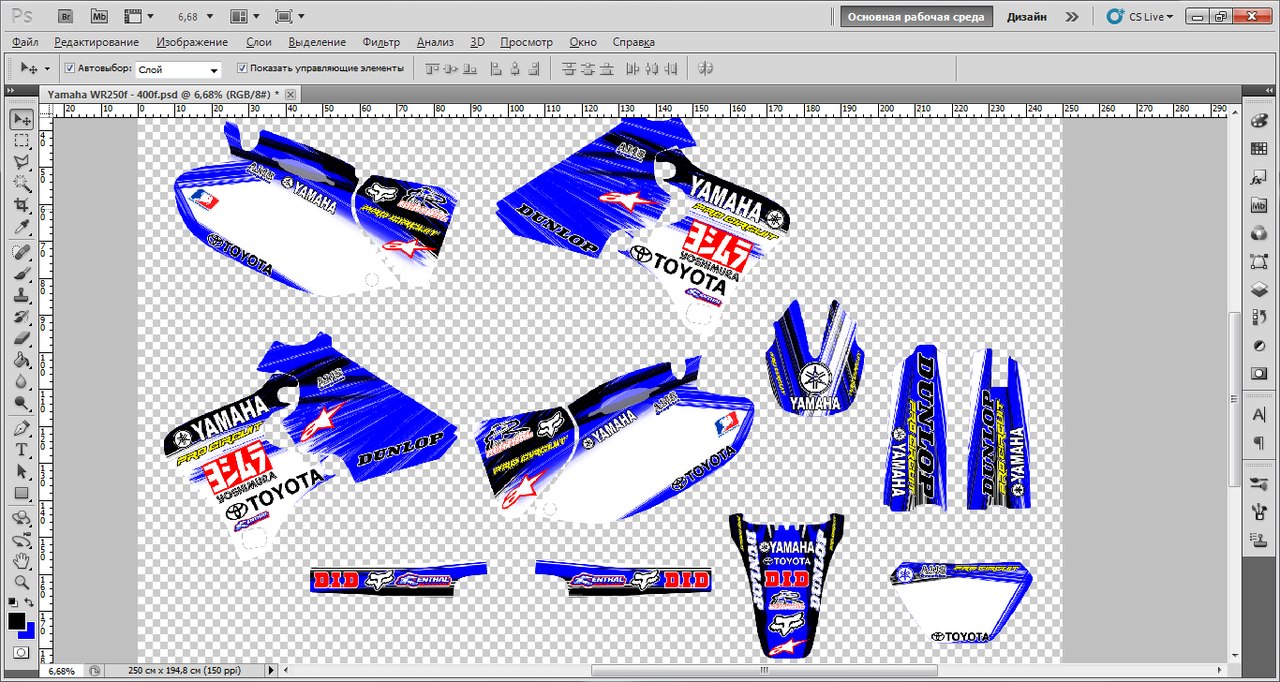The width and height of the screenshot is (1280, 682).
Task: Click Auto-align layers icon in options bar
Action: coord(705,69)
